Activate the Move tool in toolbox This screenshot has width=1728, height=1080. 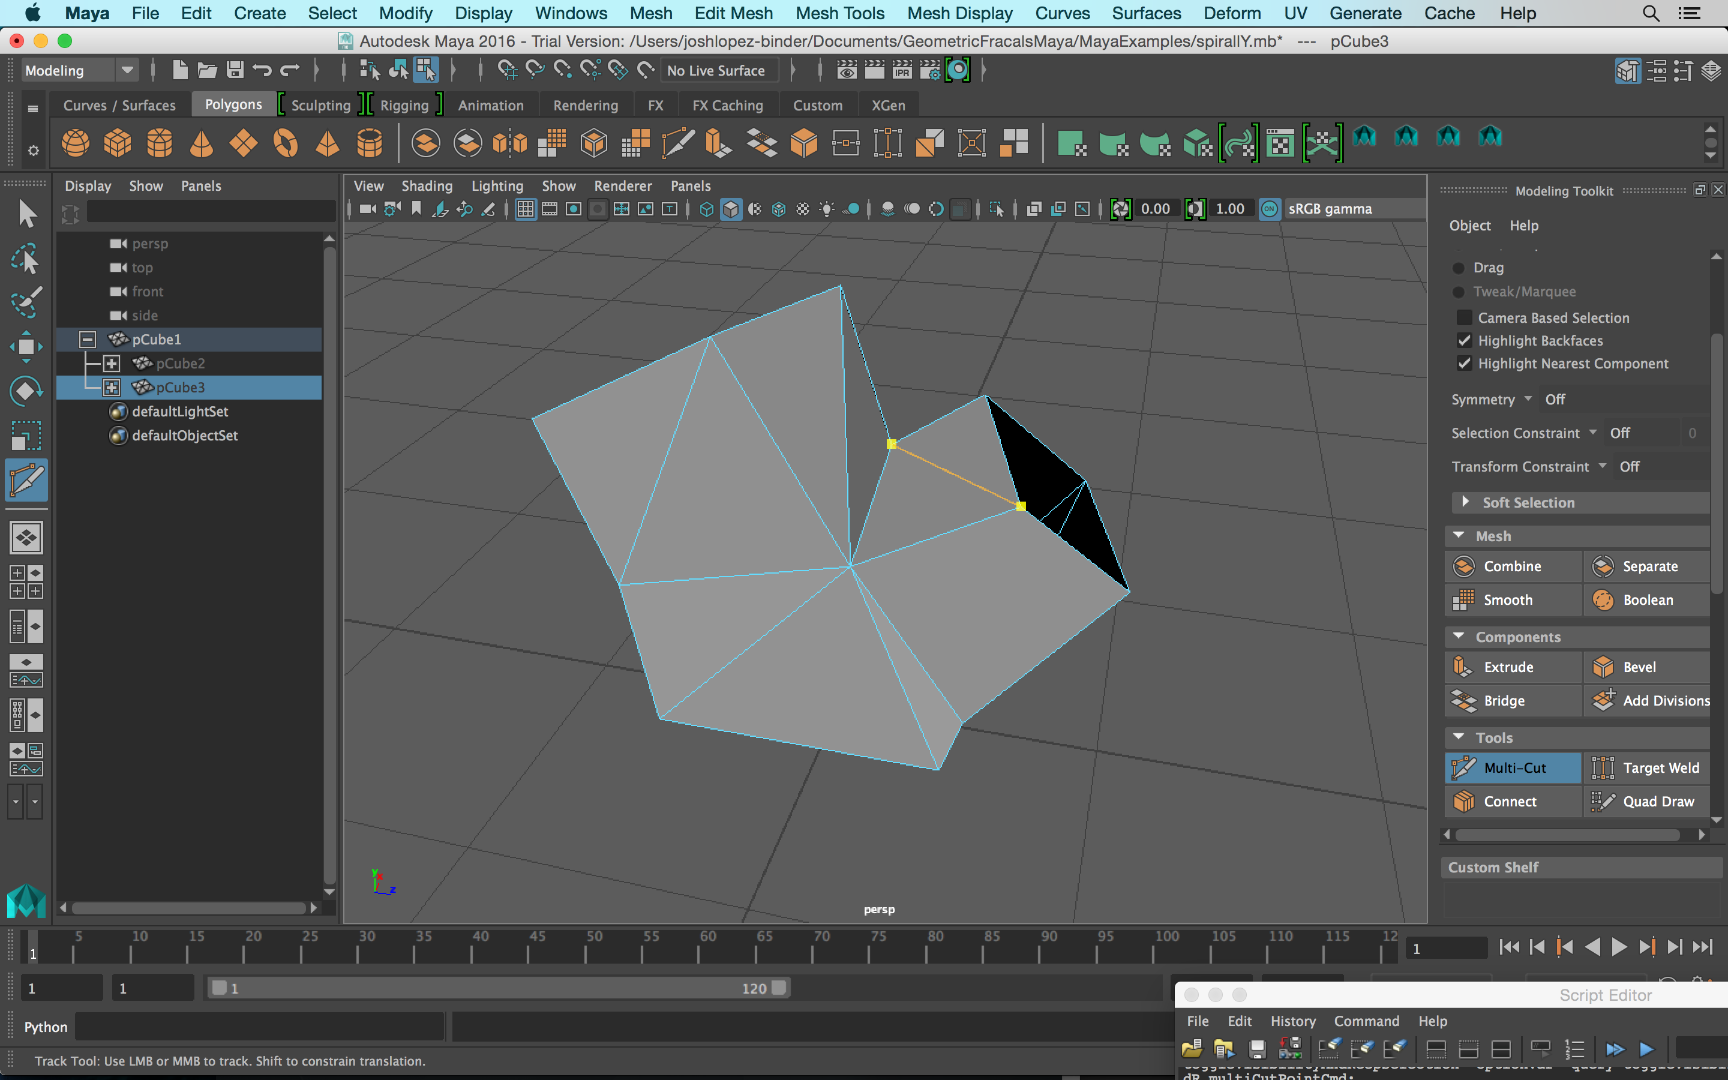(x=26, y=347)
